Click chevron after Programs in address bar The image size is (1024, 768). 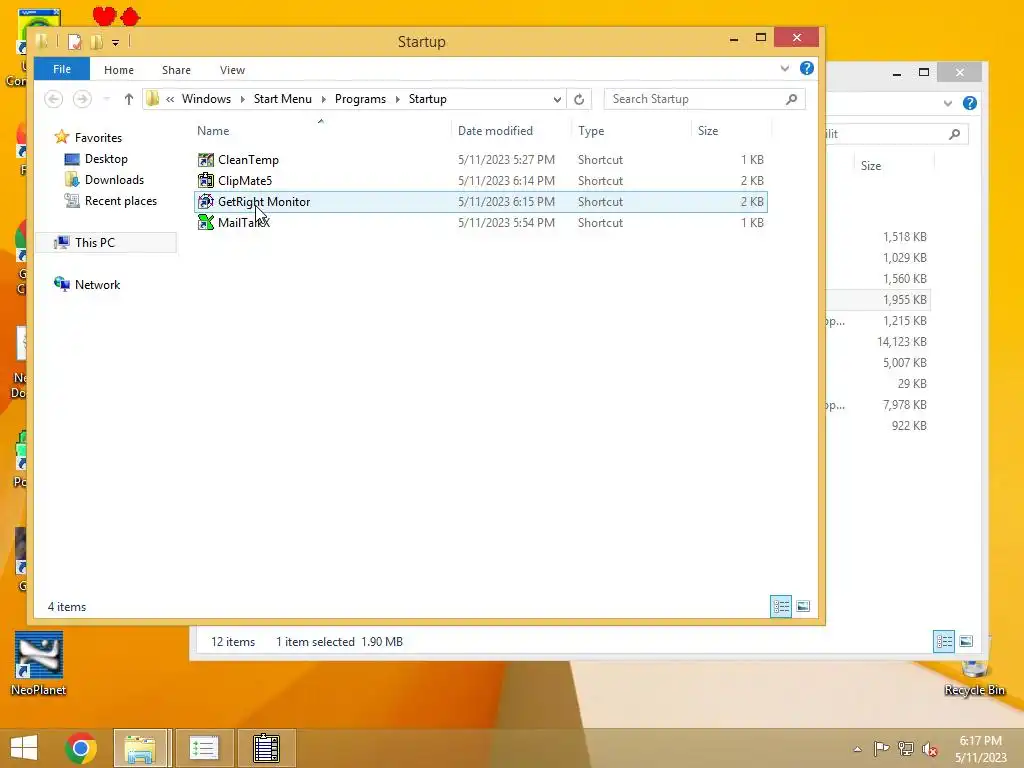[397, 99]
